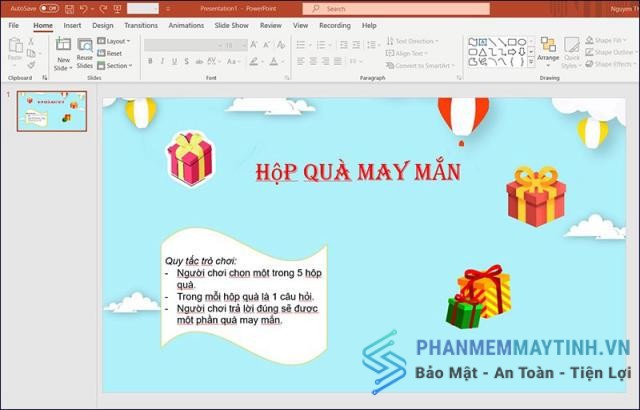Open the Review tab

coord(271,25)
